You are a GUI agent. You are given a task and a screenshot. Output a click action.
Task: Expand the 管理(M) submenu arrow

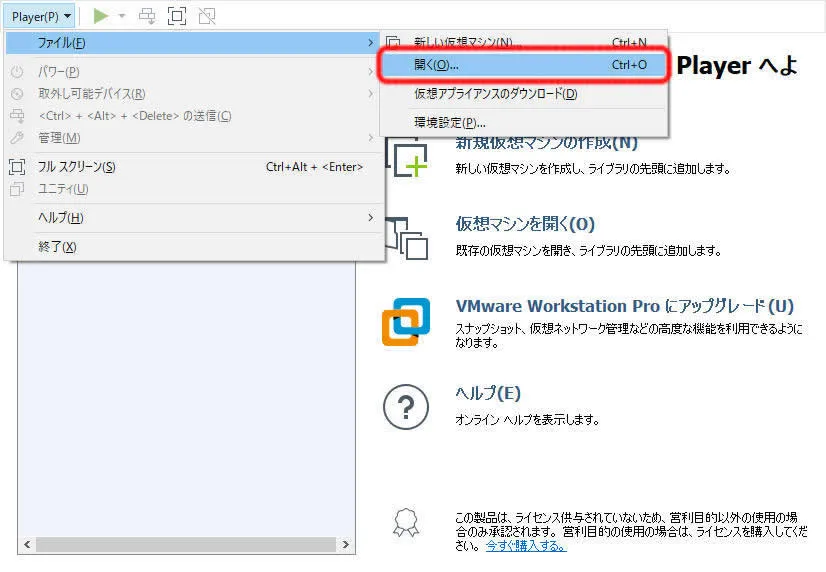[x=370, y=138]
